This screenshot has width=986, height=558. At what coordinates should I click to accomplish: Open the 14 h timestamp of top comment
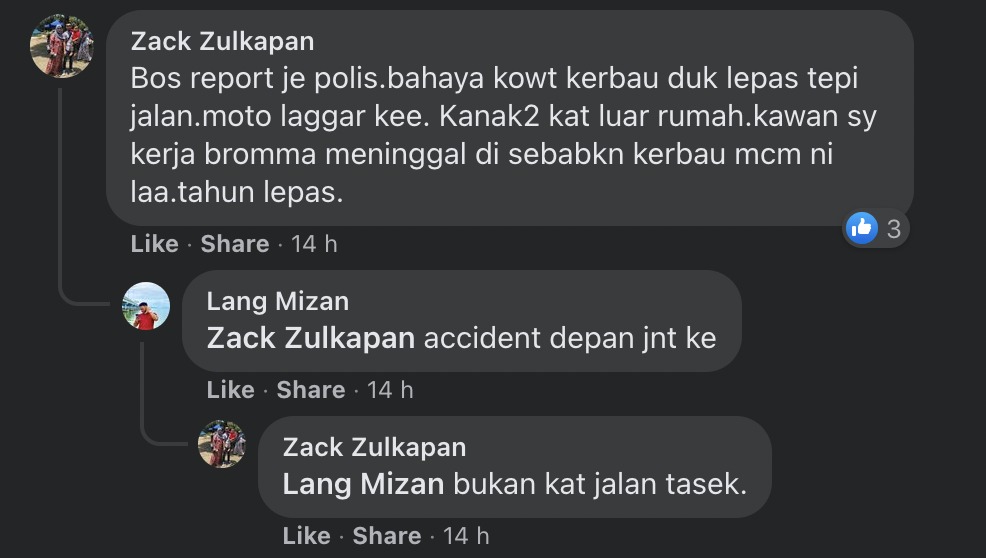[314, 244]
